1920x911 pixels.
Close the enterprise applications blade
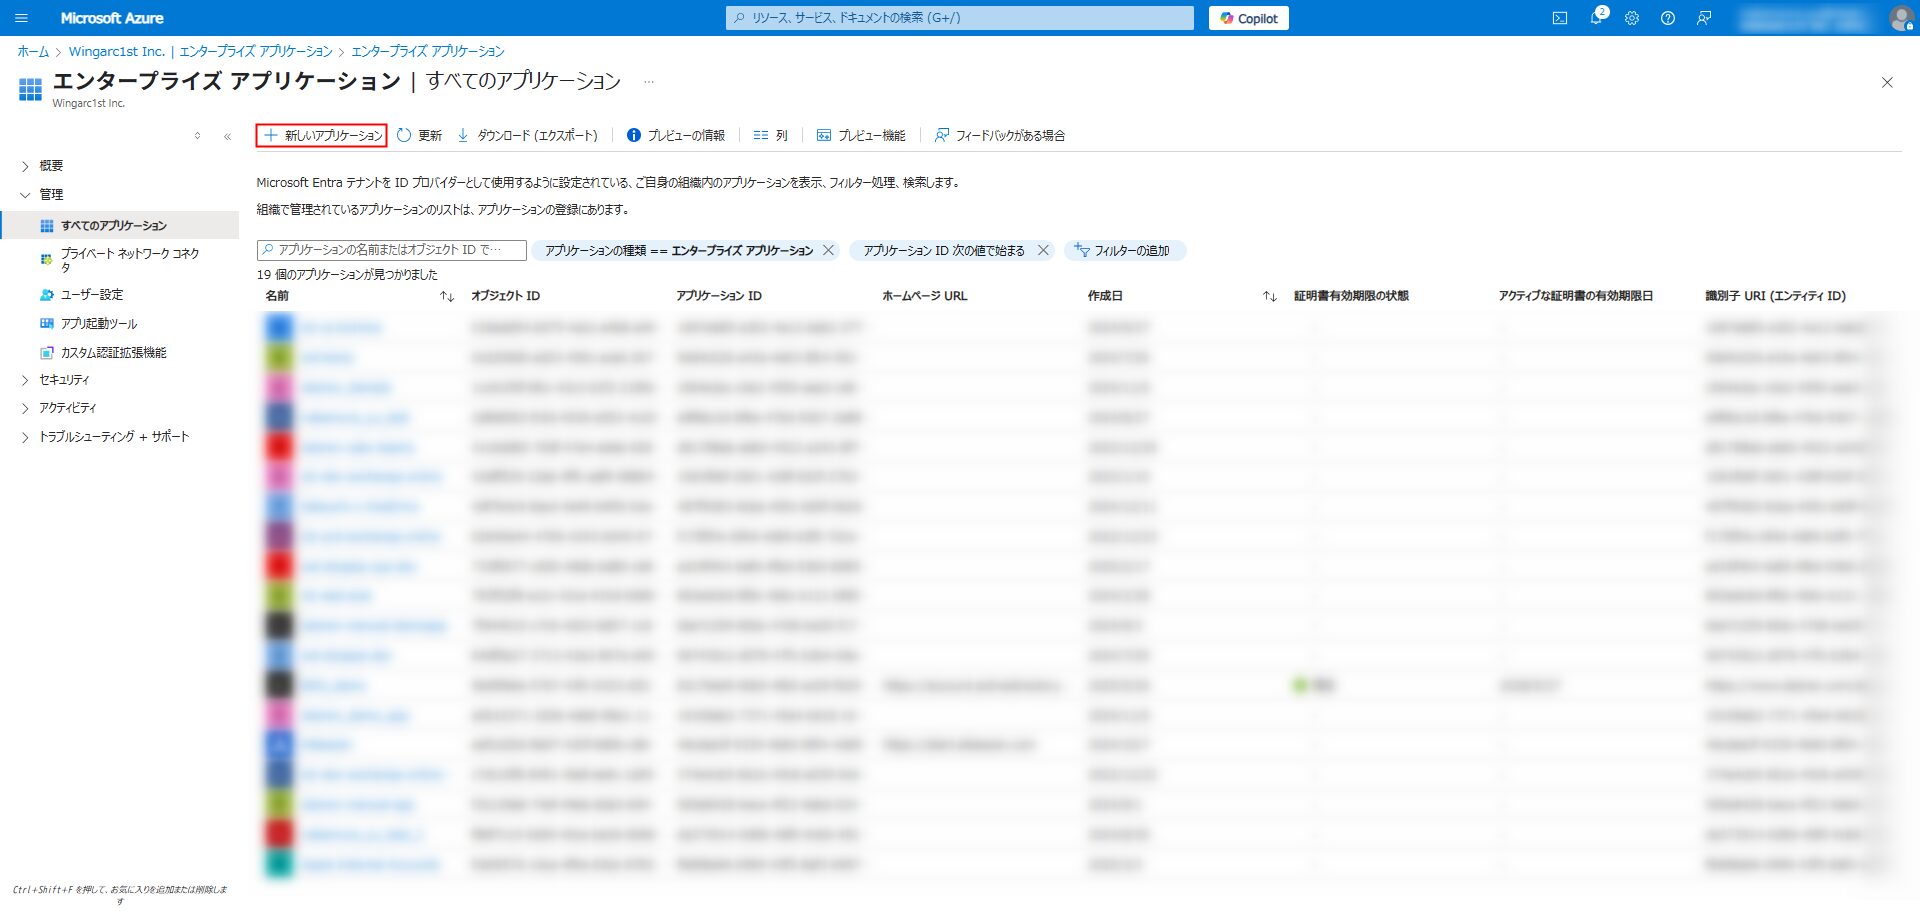point(1887,82)
